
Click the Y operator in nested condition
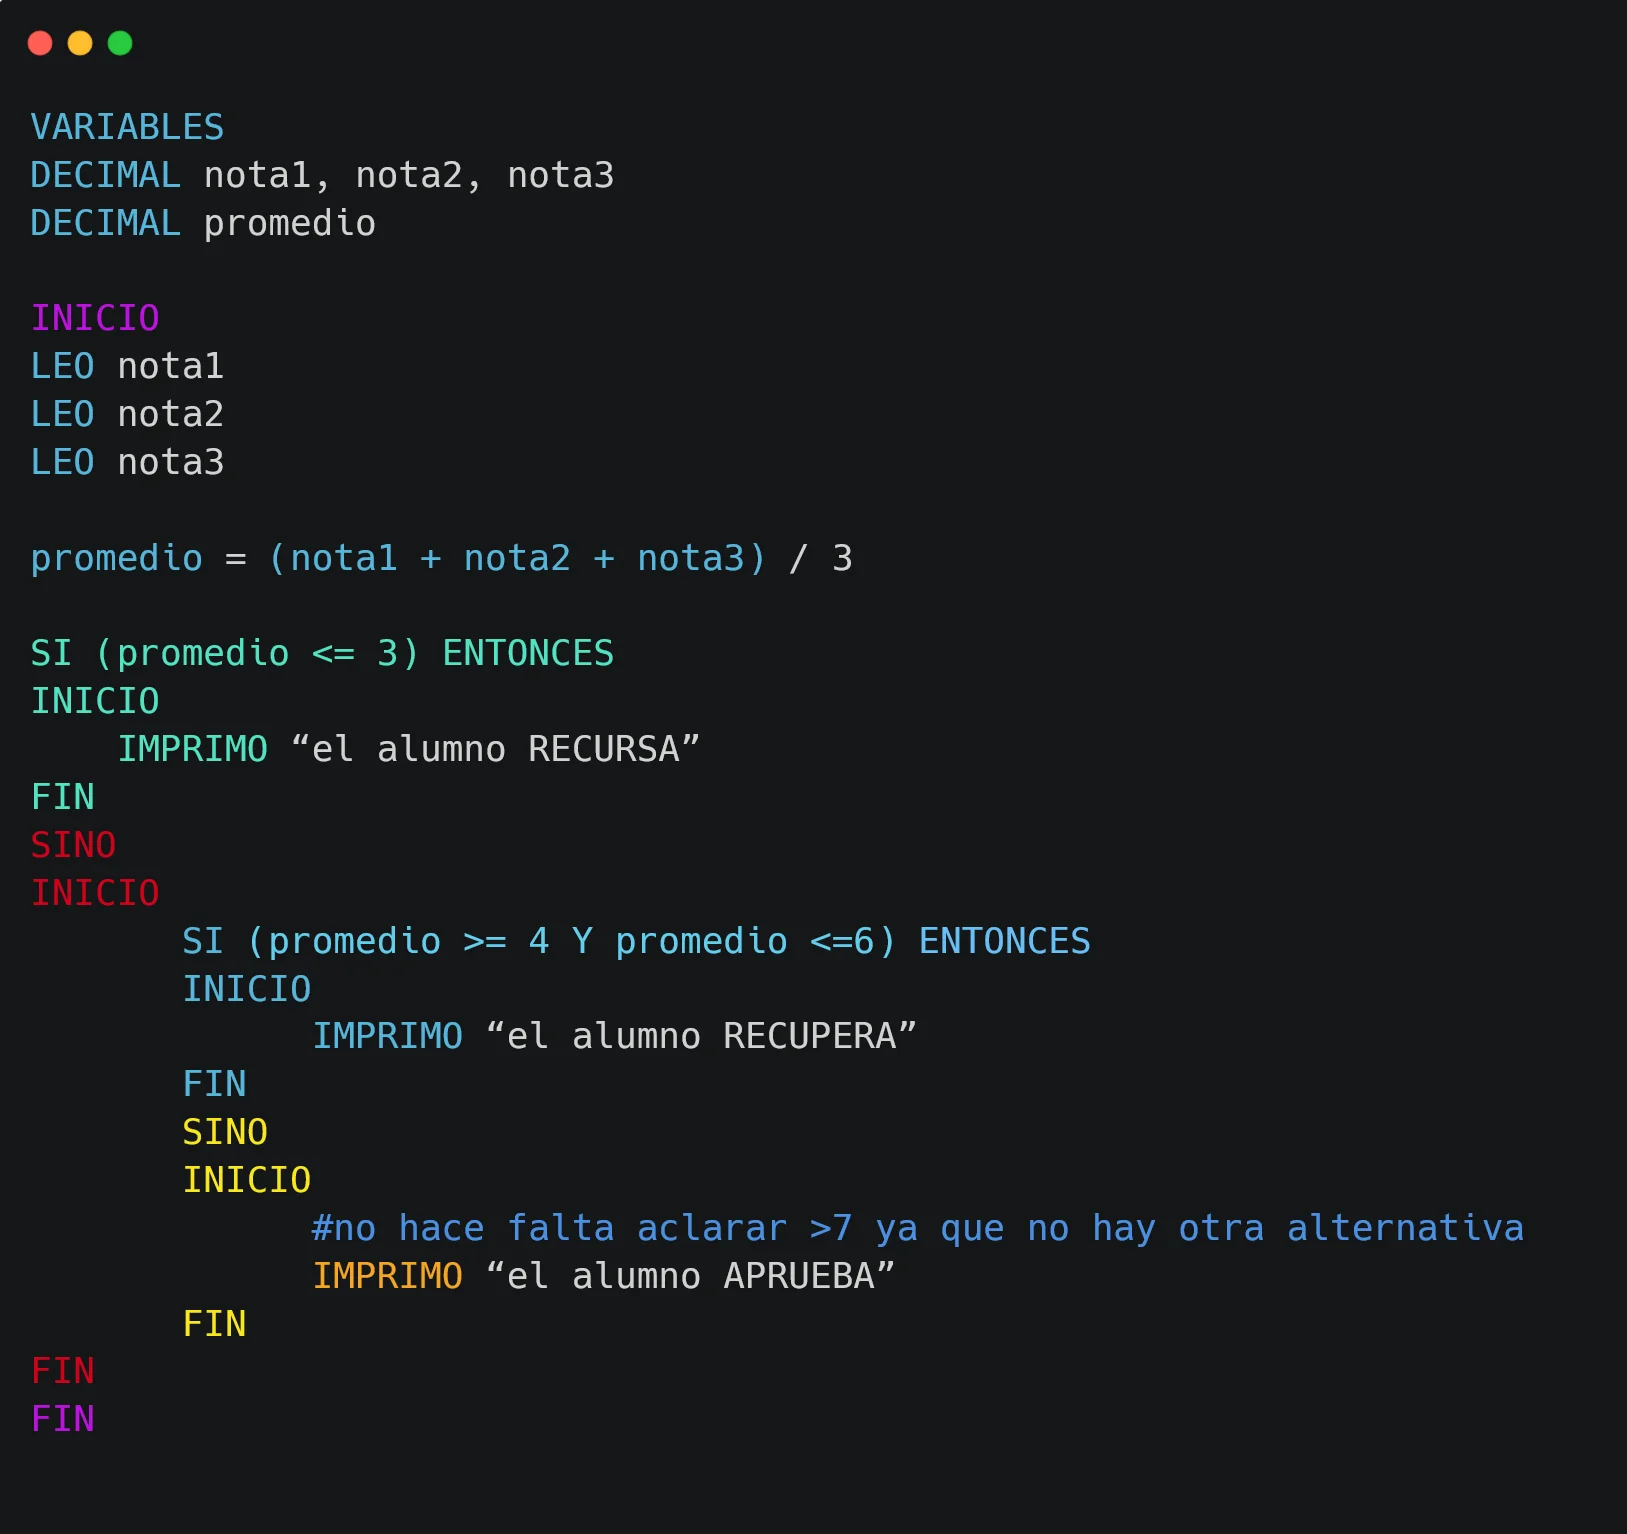click(x=582, y=941)
